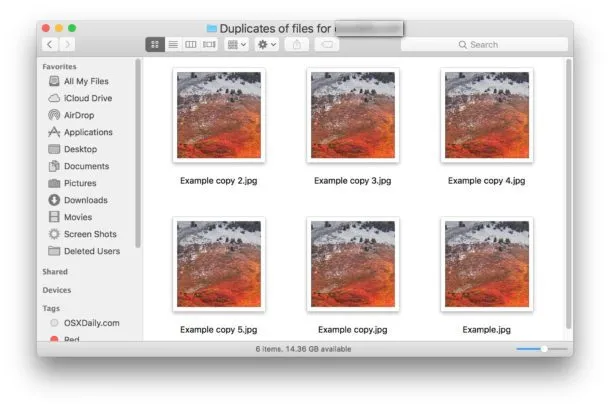Open the Action gear dropdown menu

(267, 45)
